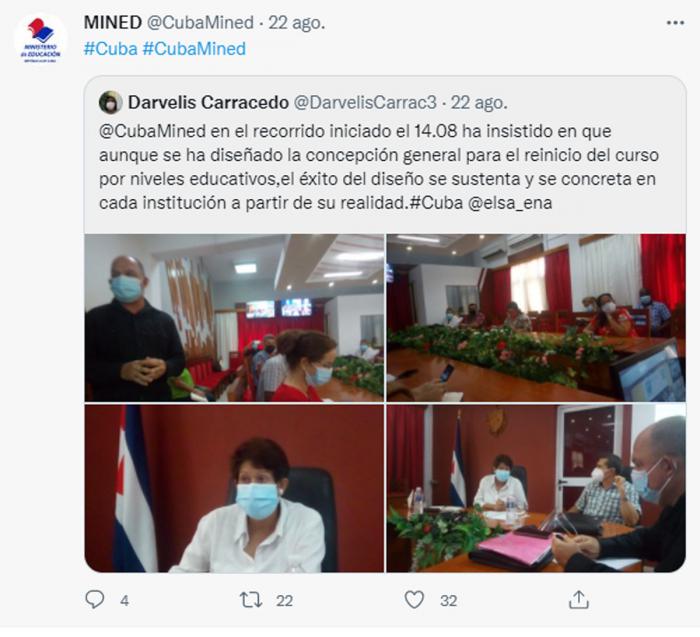700x637 pixels.
Task: Open the #CubaMined hashtag link
Action: pos(194,49)
